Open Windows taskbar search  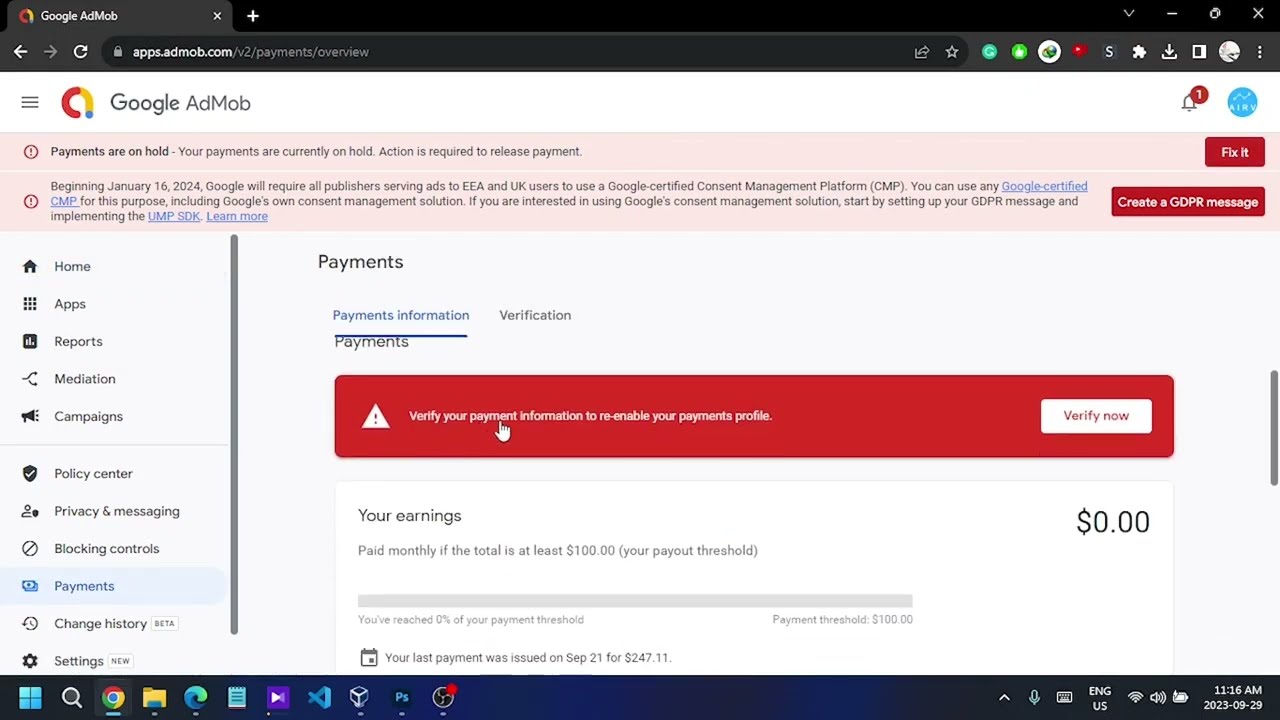[x=72, y=698]
